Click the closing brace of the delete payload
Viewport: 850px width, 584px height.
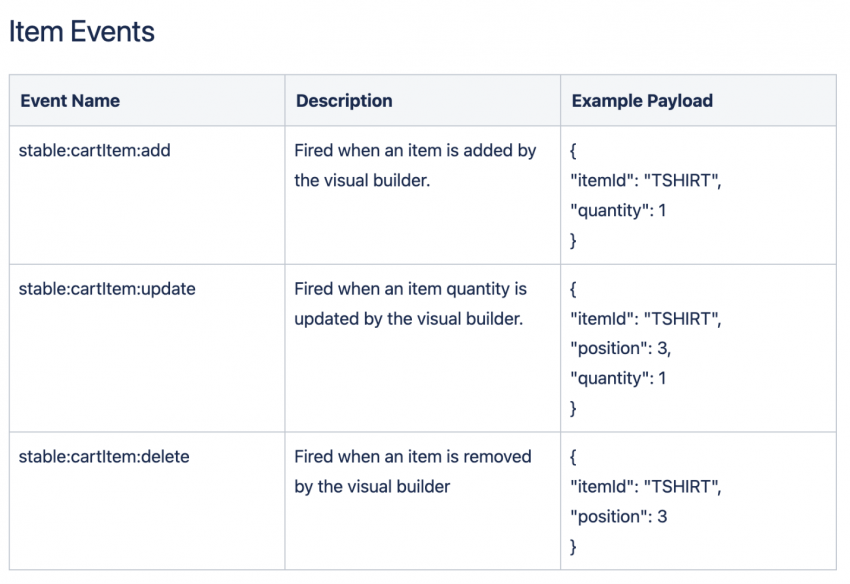[x=574, y=546]
